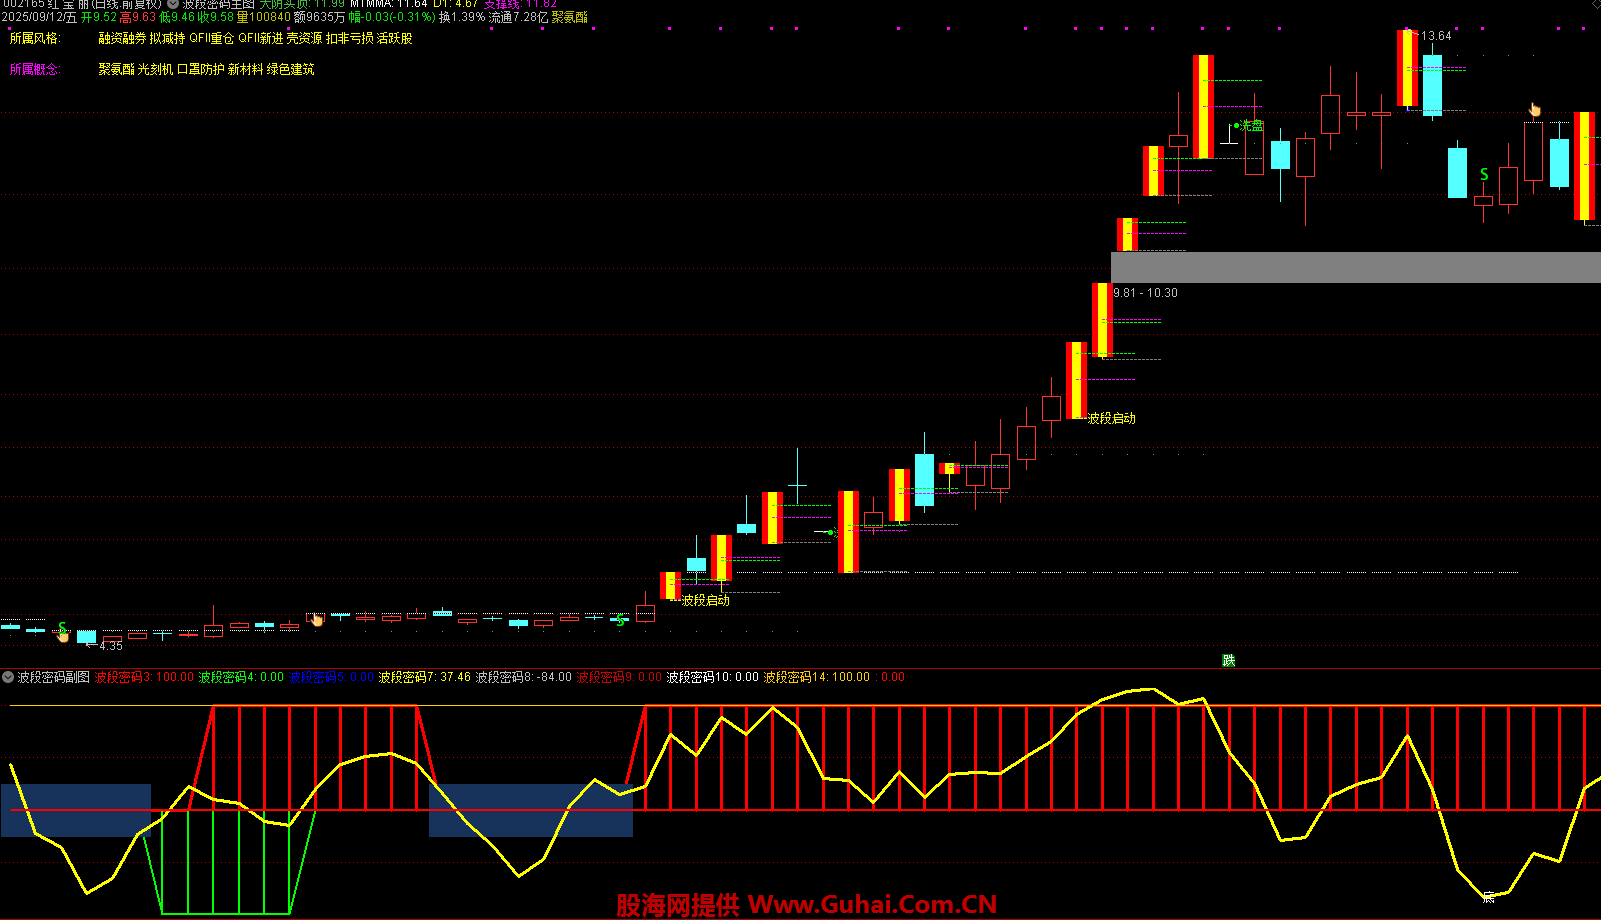1601x920 pixels.
Task: Click the 口罩防护 concept tag
Action: [x=201, y=69]
